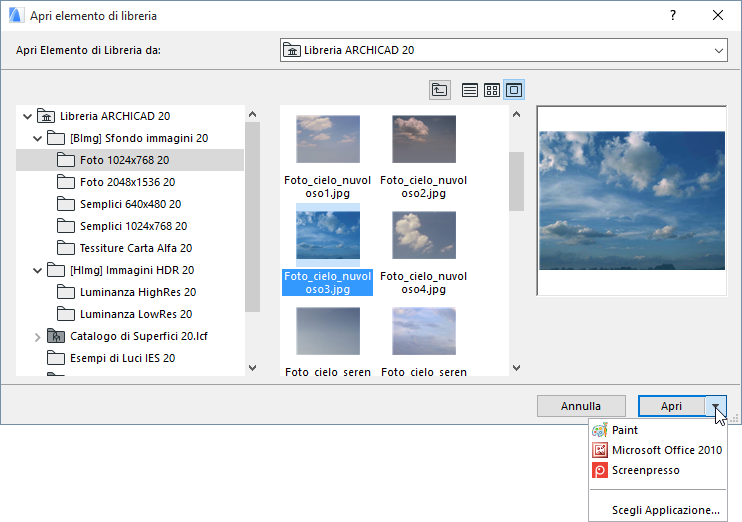Collapse the [HImg] Immagini HDR 20 node
Screen dimensions: 742x522
click(37, 270)
